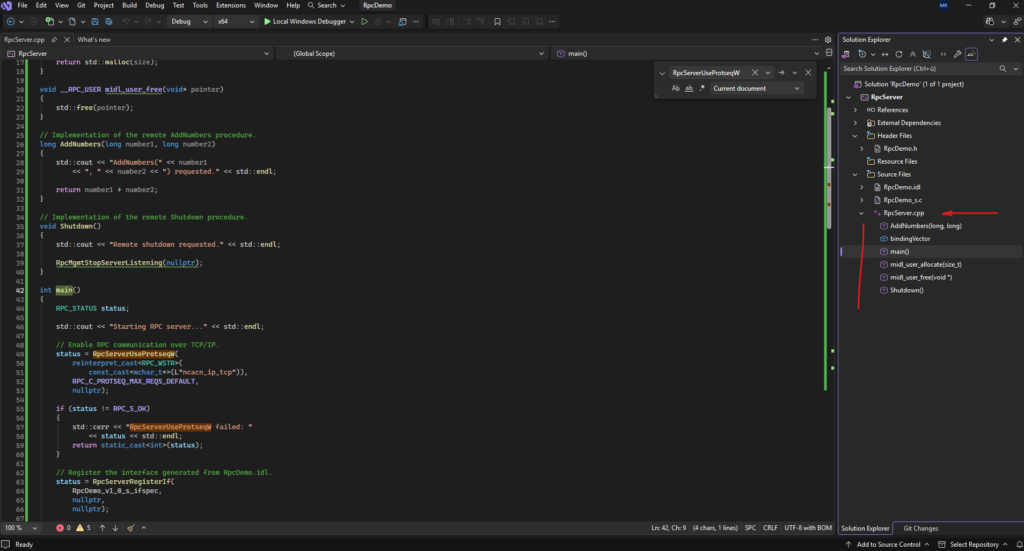Click the Solution Explorer bottom tab

click(x=865, y=528)
